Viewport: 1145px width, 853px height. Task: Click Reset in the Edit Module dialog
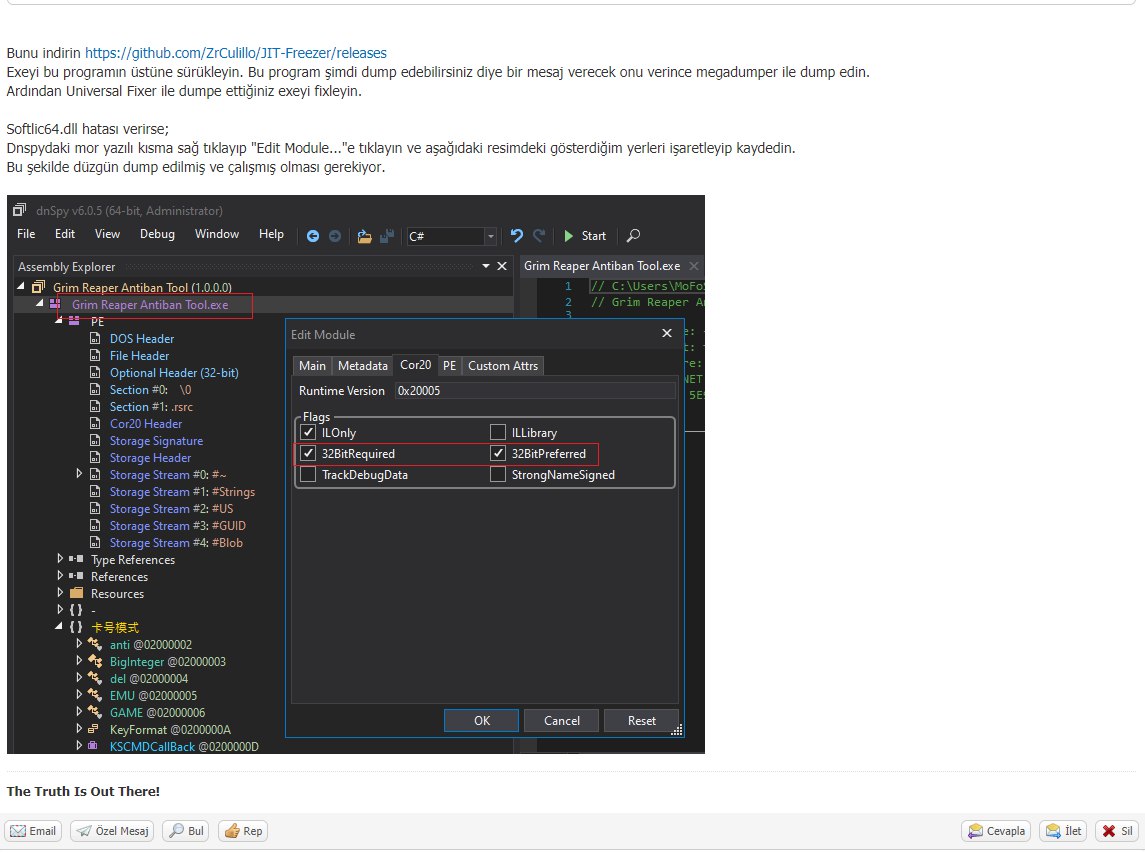(x=642, y=720)
